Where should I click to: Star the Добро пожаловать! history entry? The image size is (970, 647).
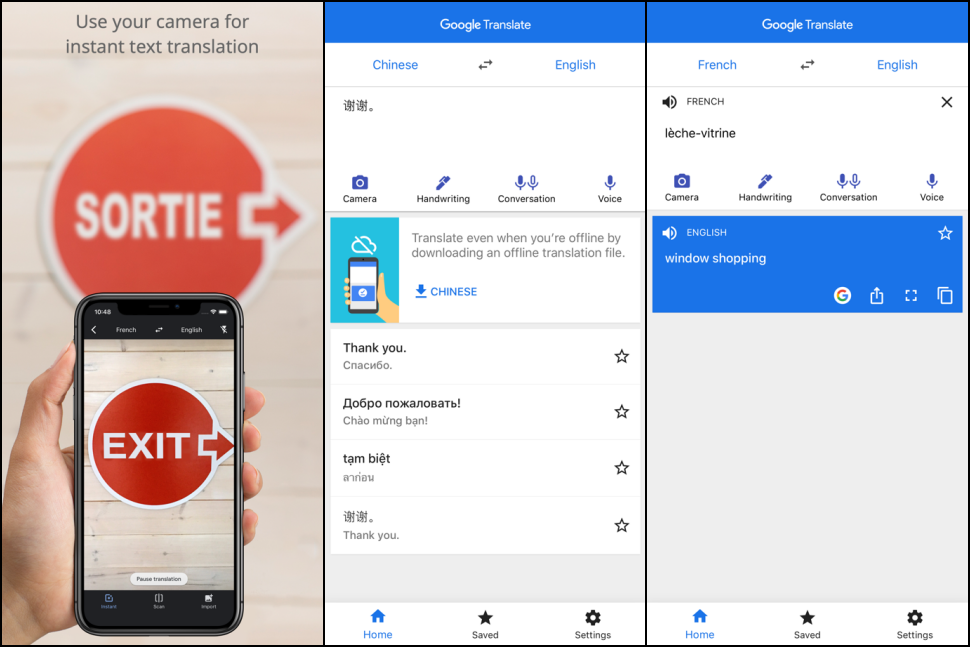(x=622, y=412)
